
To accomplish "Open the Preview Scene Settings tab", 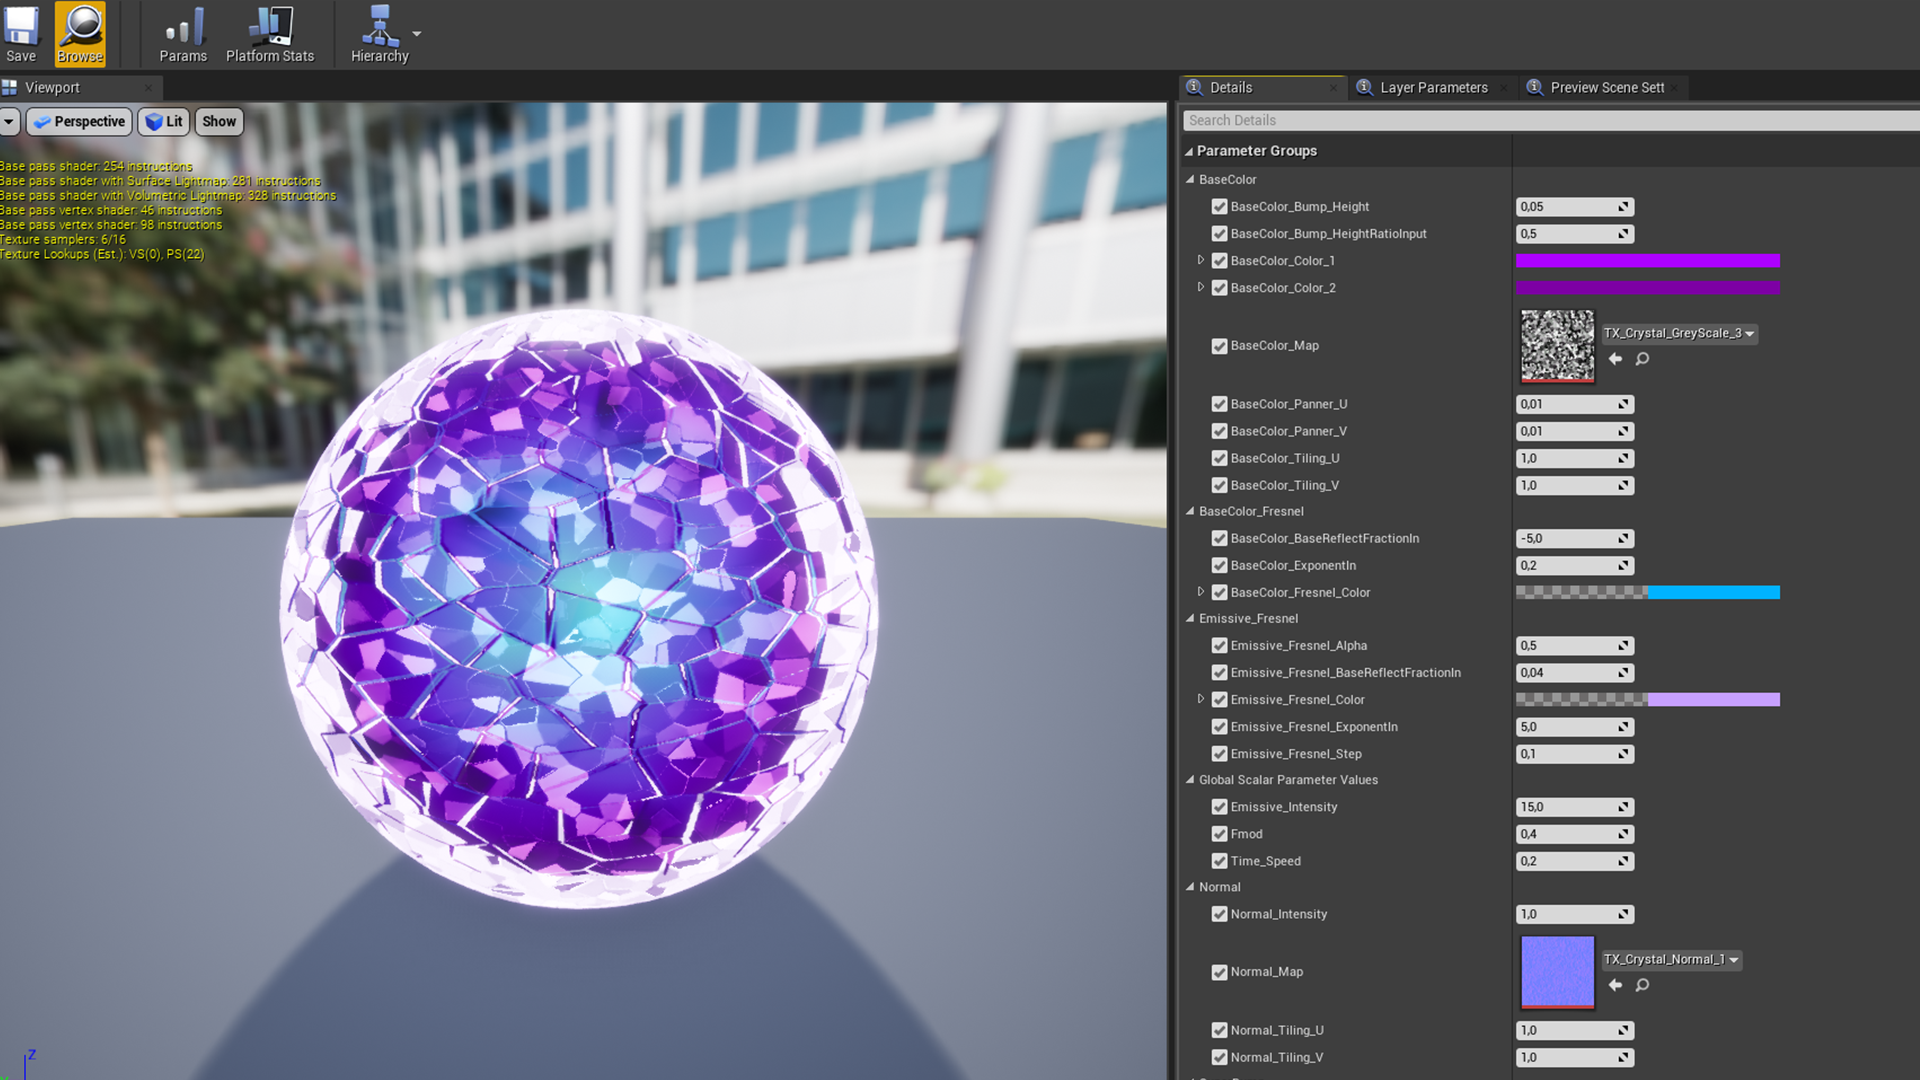I will tap(1606, 88).
